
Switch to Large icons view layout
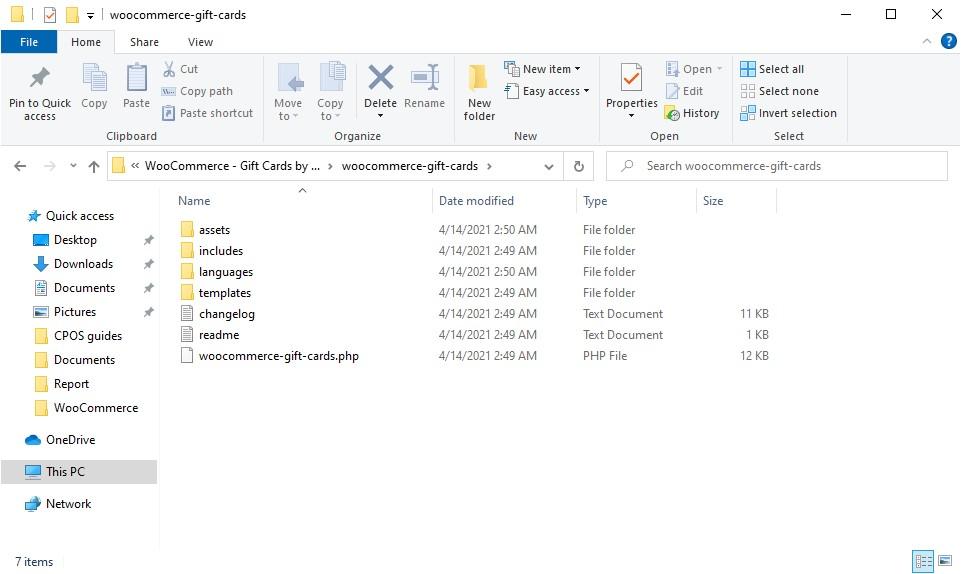click(945, 561)
